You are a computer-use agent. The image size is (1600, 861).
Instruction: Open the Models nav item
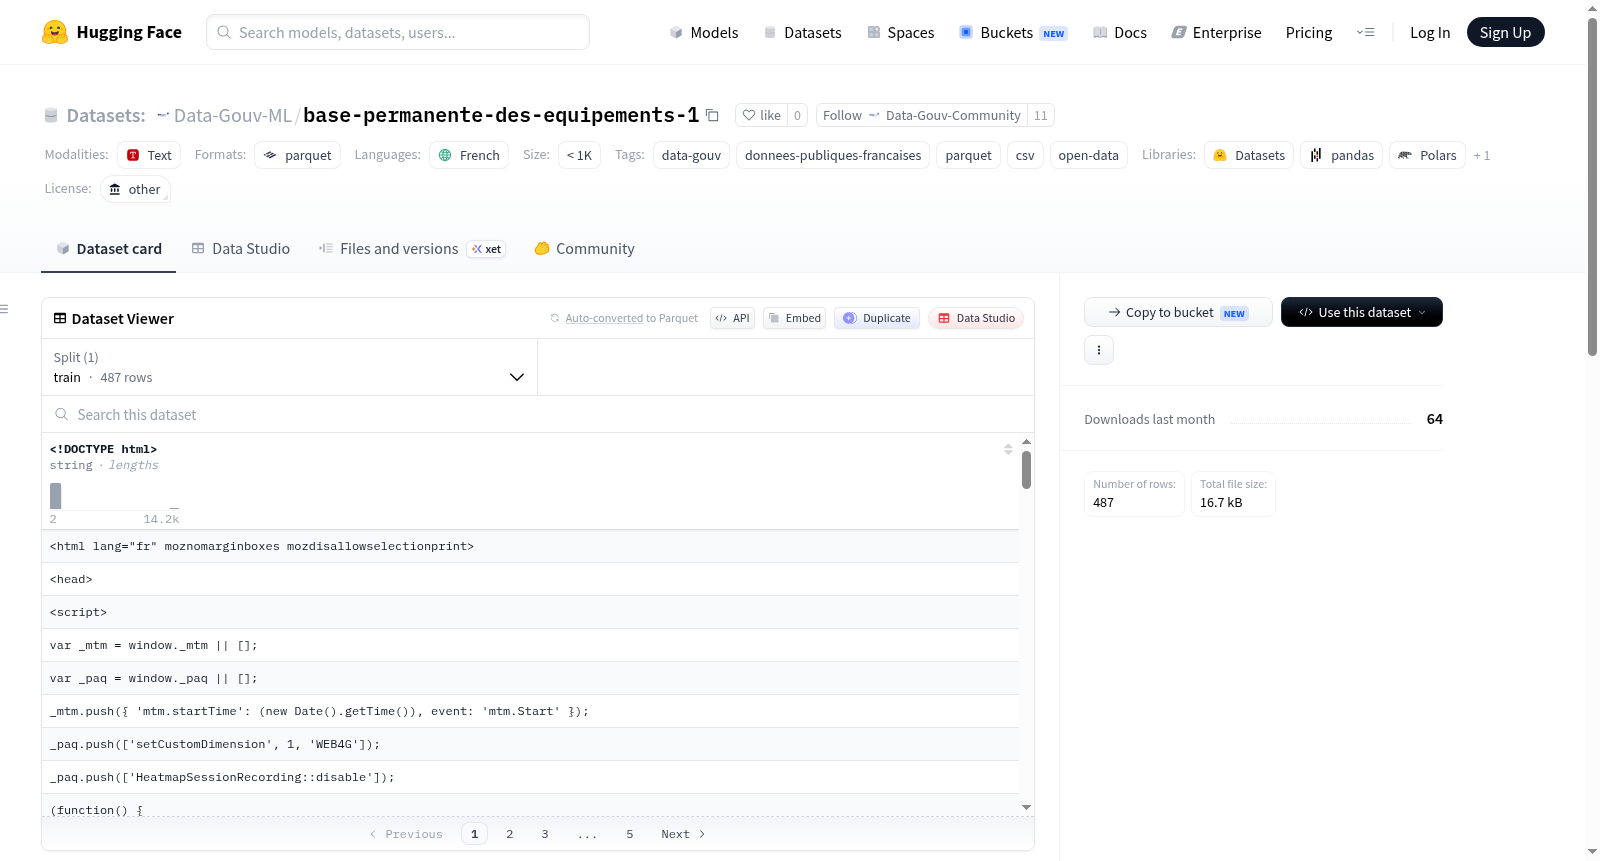(704, 32)
